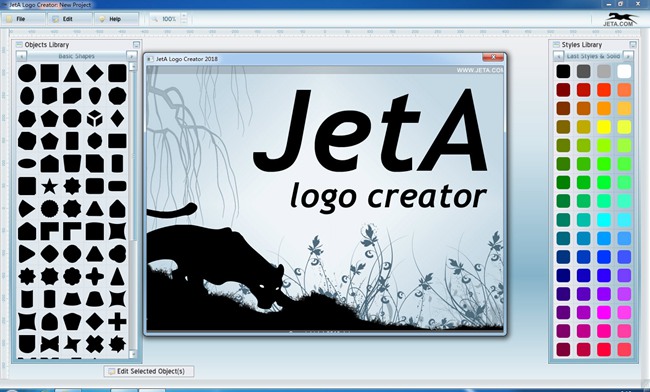Go to next Styles Library category
Viewport: 650px width, 392px height.
tap(628, 56)
